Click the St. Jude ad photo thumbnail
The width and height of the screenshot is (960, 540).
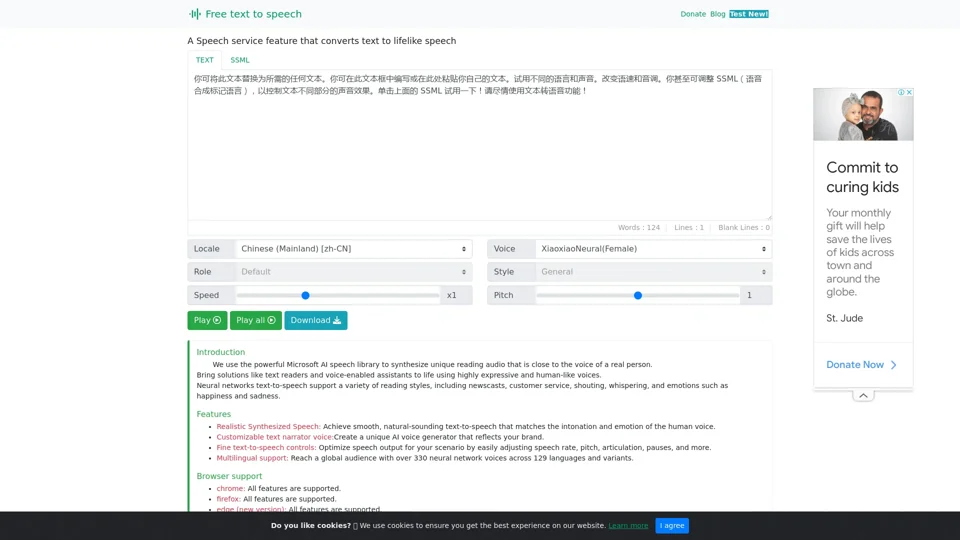(863, 114)
